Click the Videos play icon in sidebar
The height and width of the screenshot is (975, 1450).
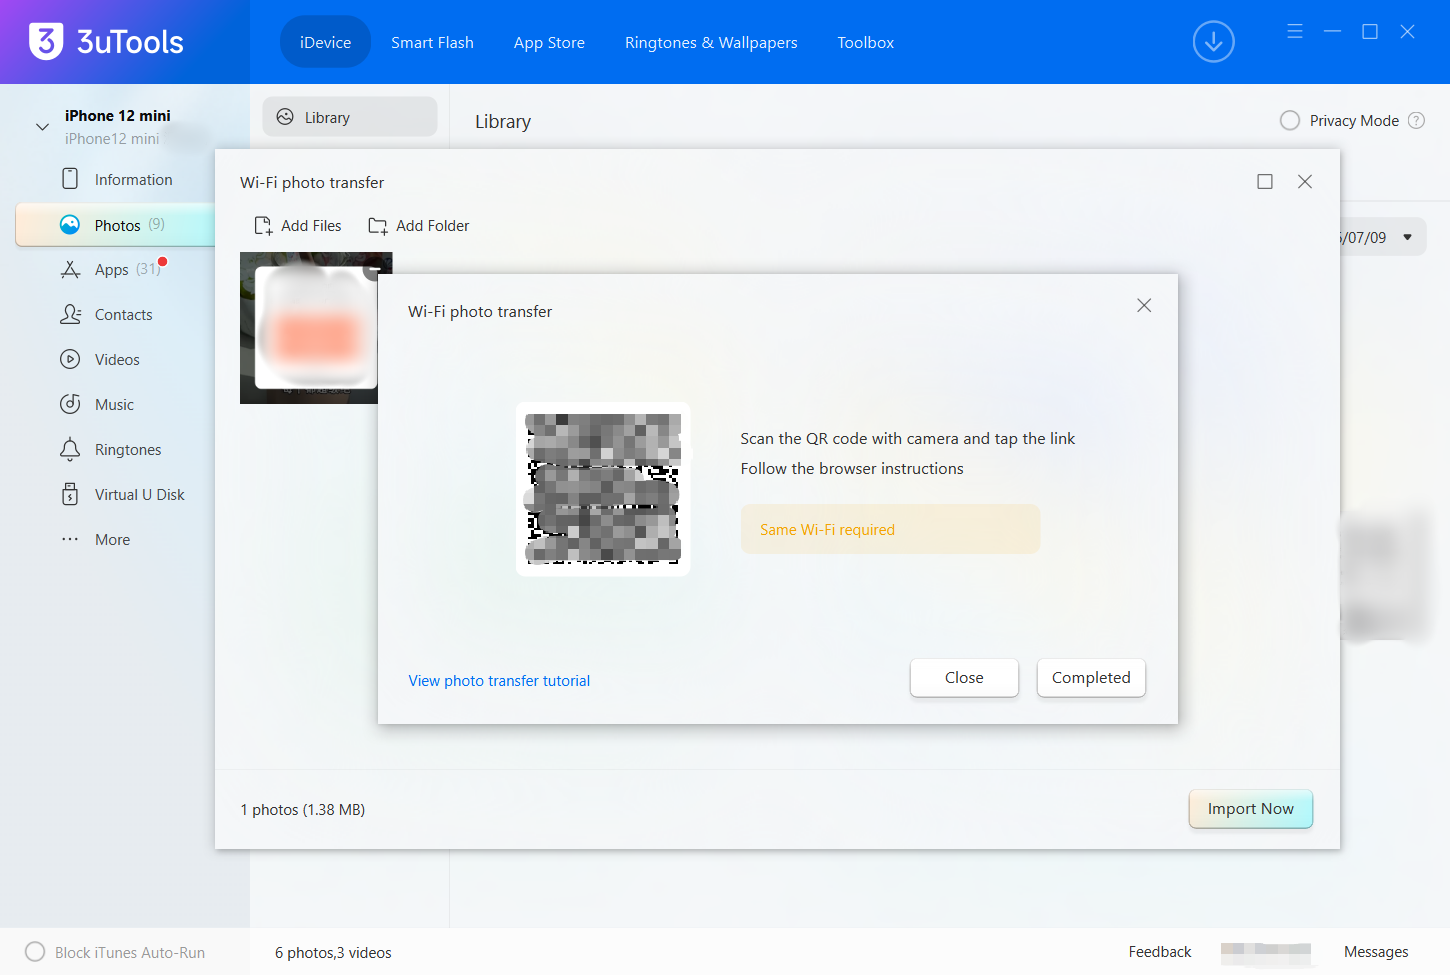pos(70,359)
